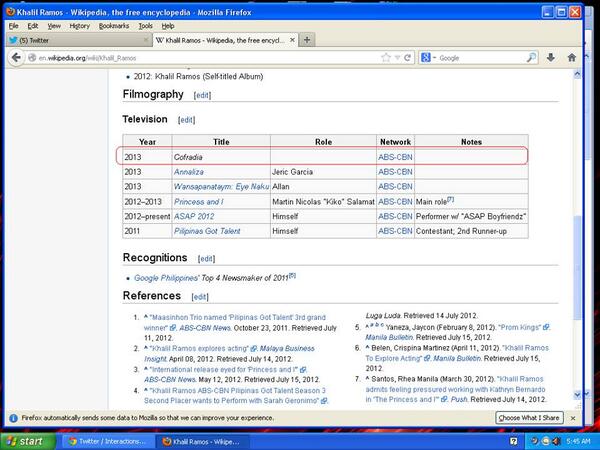Open a new tab with plus button
Screen dimensions: 600x450
tap(307, 40)
